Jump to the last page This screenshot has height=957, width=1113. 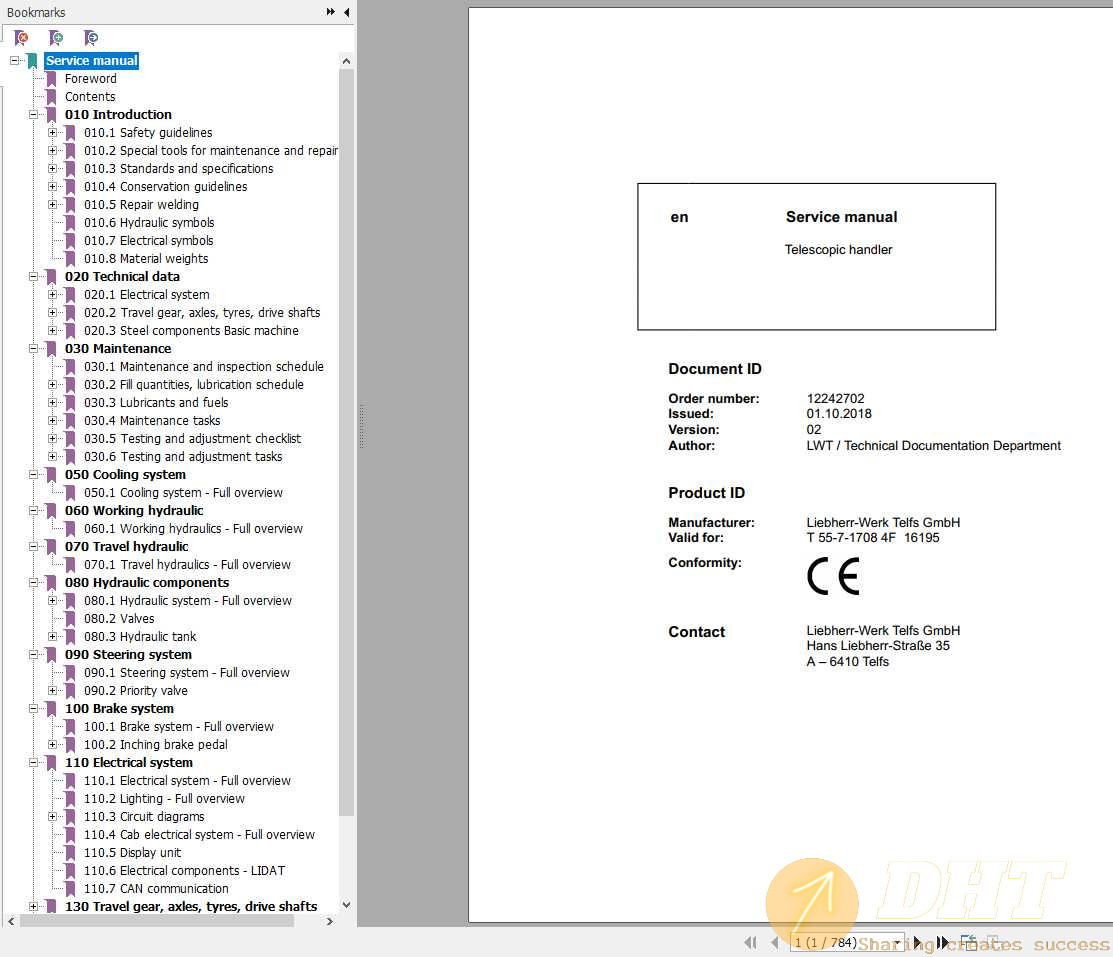click(943, 942)
